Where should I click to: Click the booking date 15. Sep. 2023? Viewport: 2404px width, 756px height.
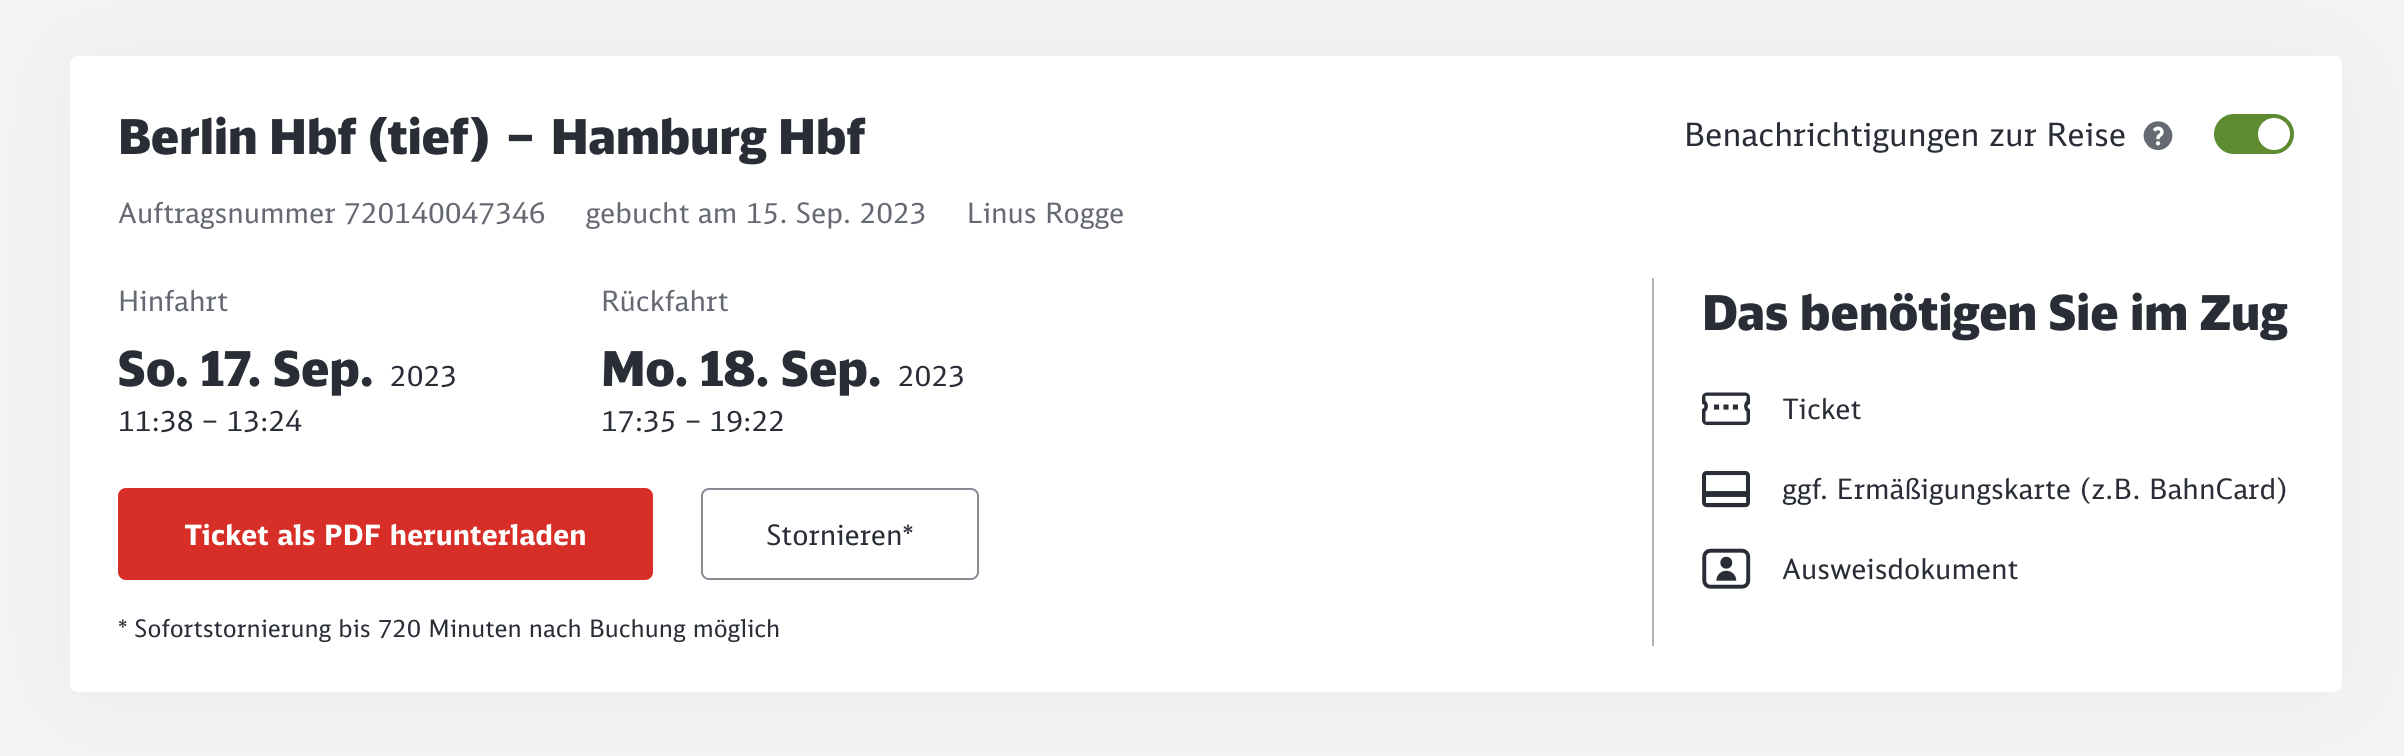pyautogui.click(x=755, y=214)
